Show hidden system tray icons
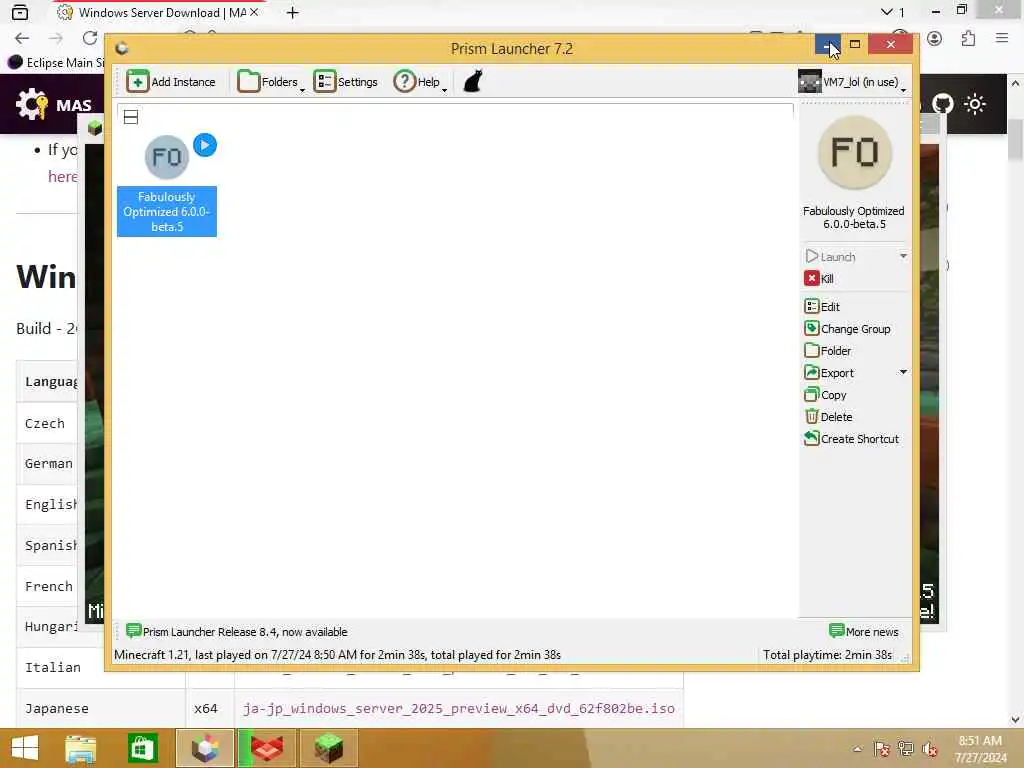The height and width of the screenshot is (768, 1024). pyautogui.click(x=857, y=749)
